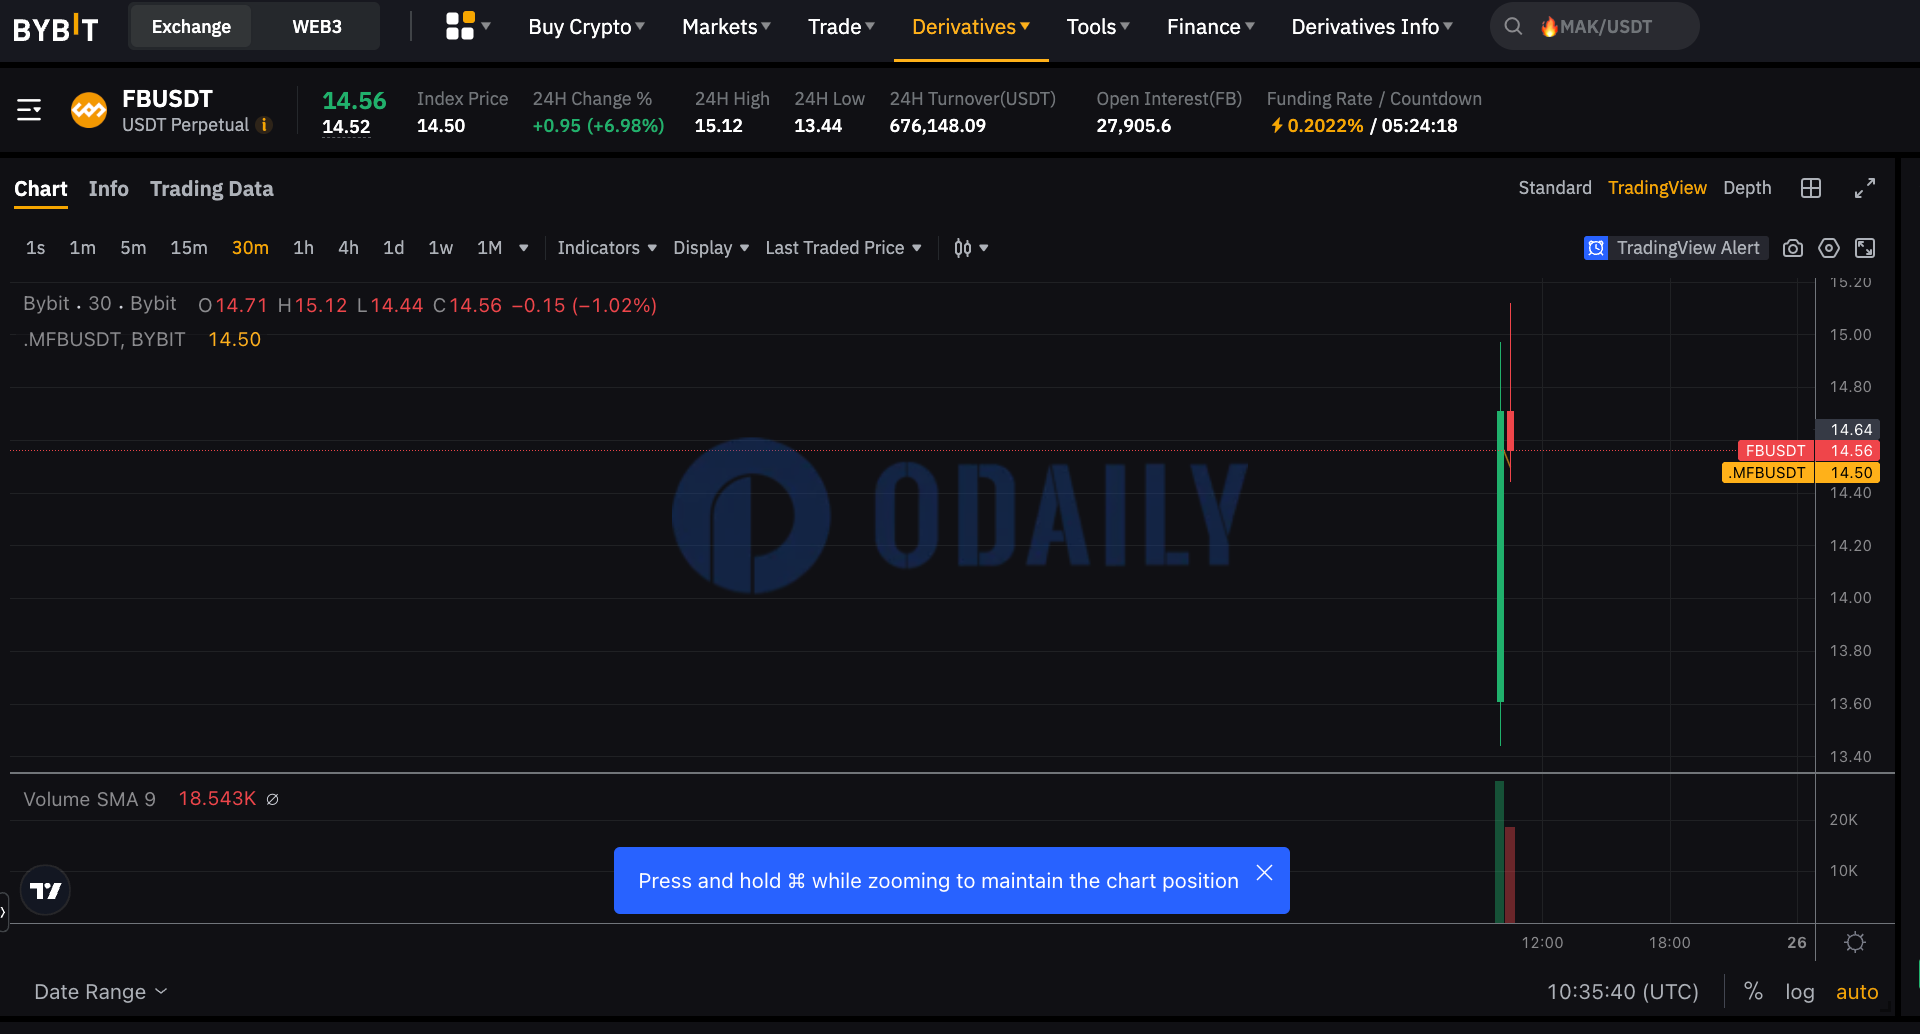Open the Trade dropdown

(841, 27)
